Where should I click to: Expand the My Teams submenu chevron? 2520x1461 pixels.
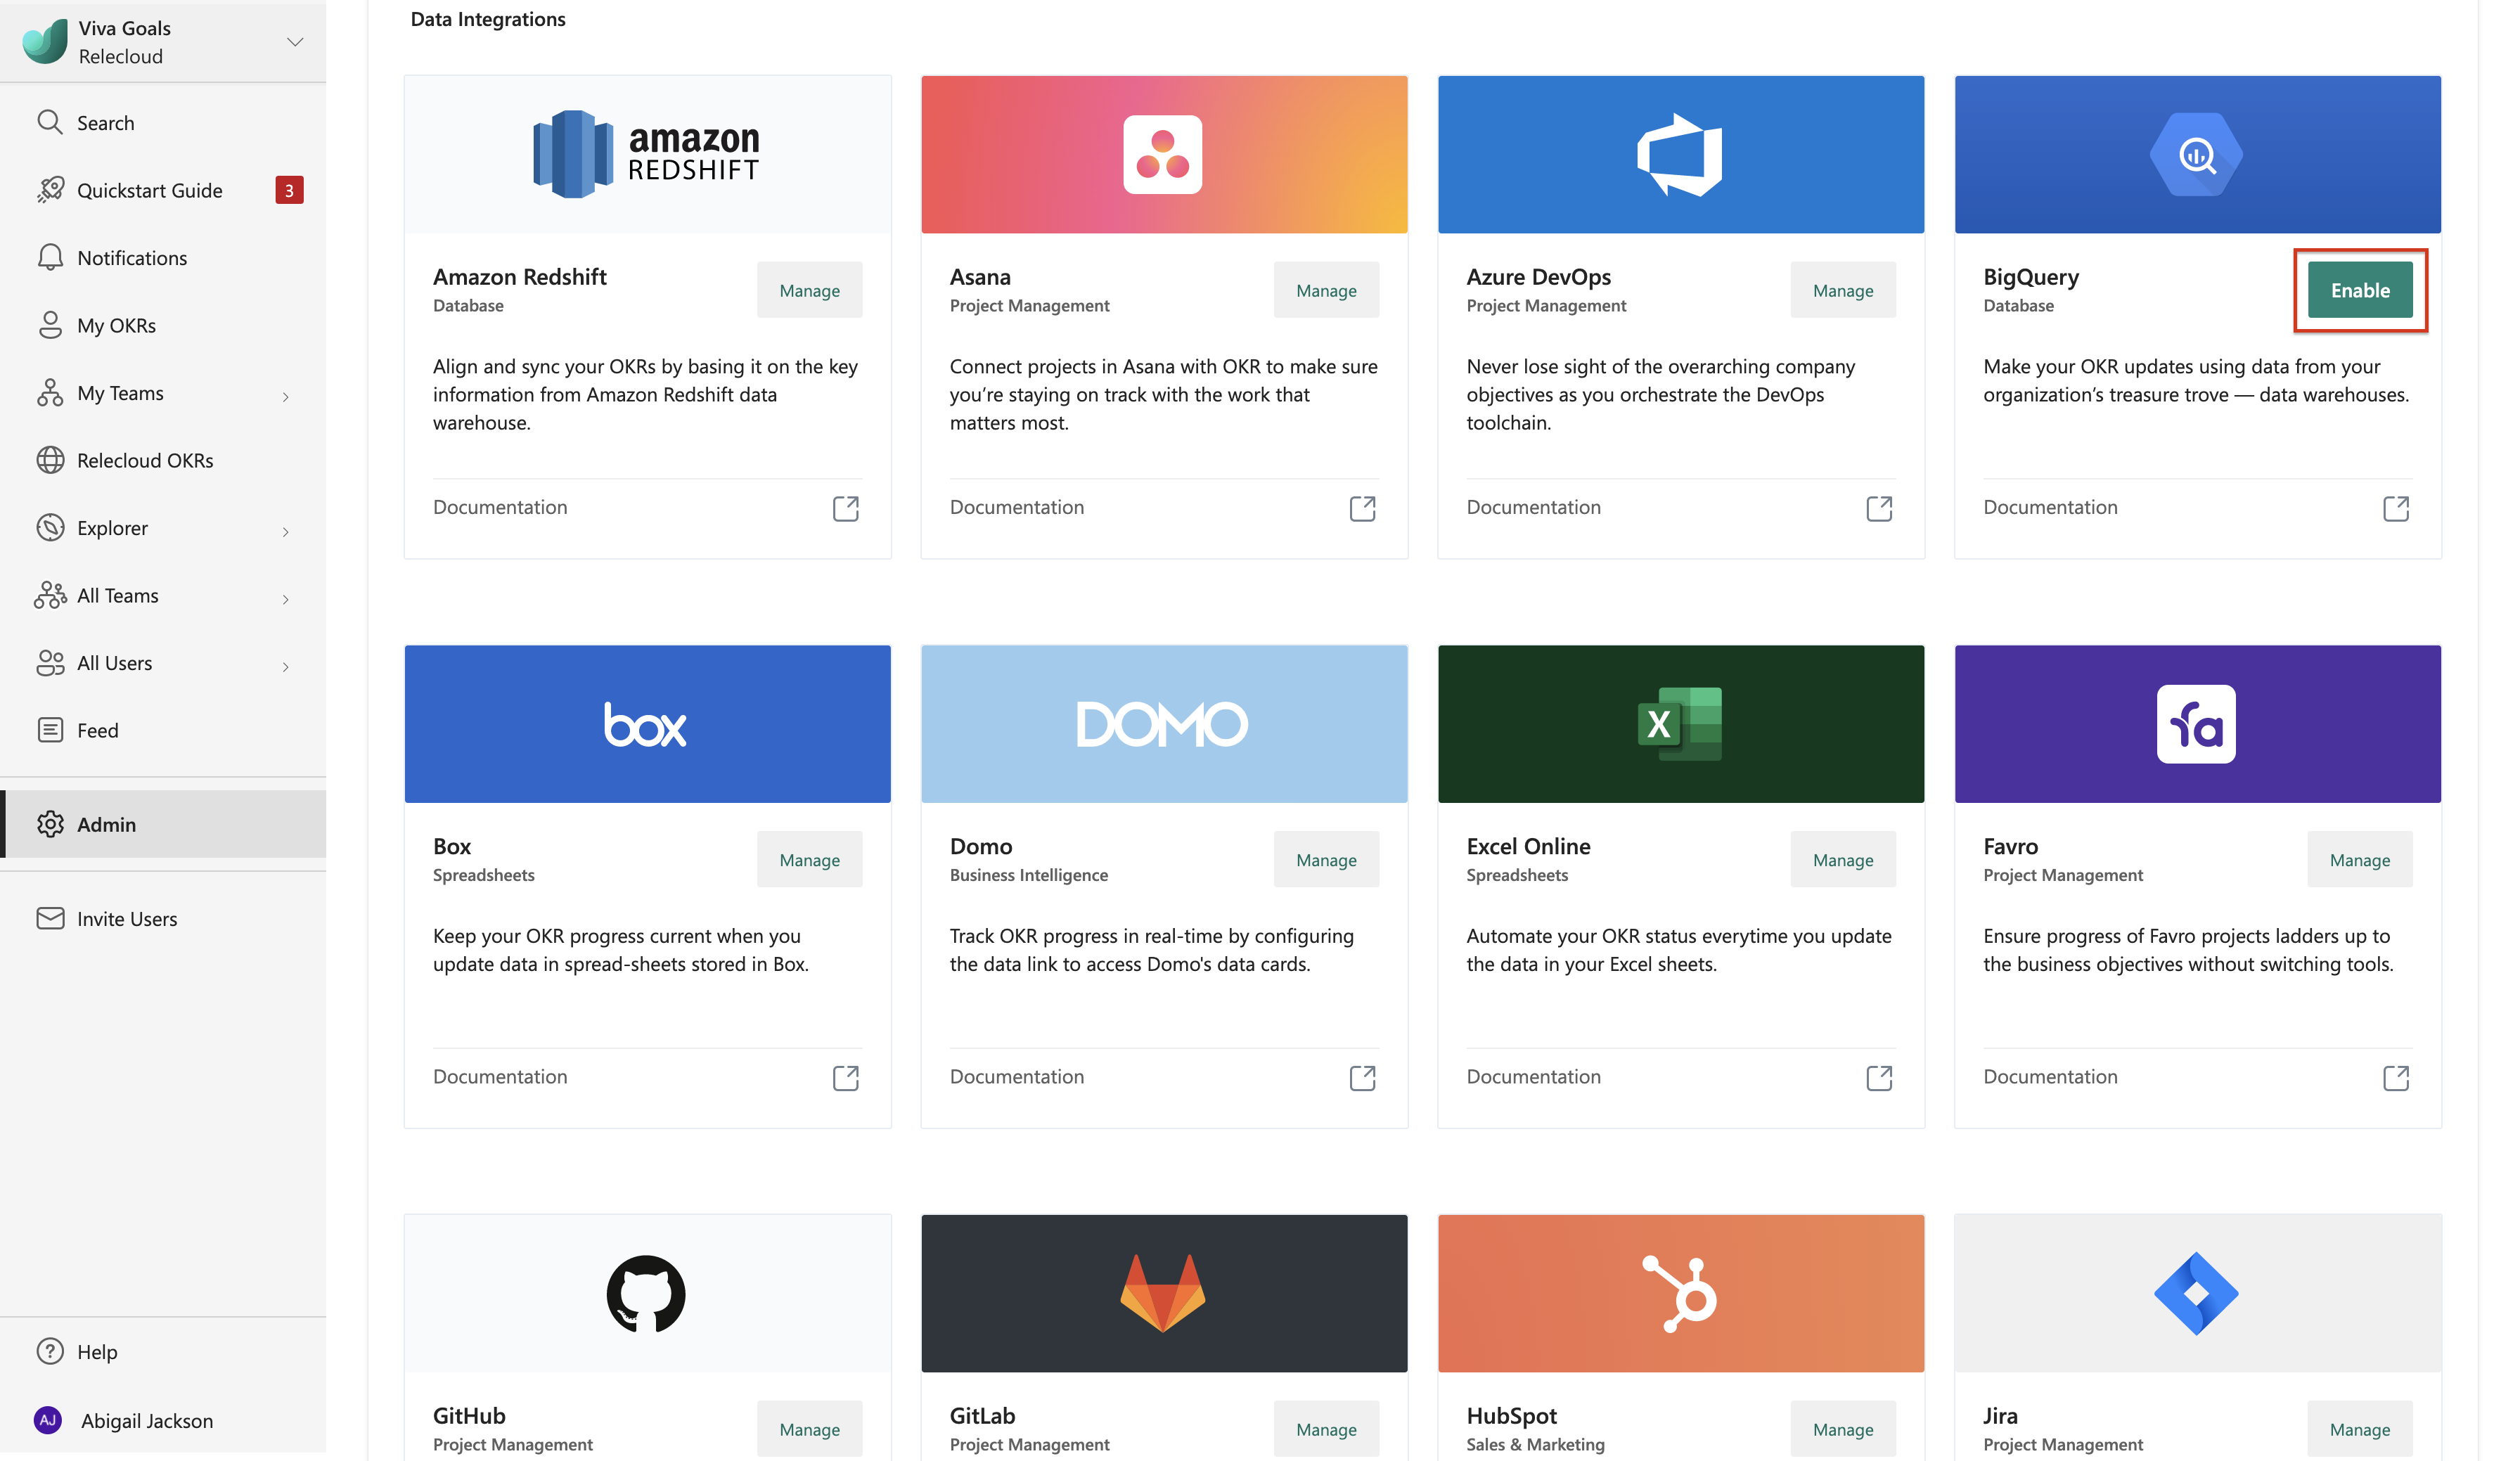pos(286,397)
